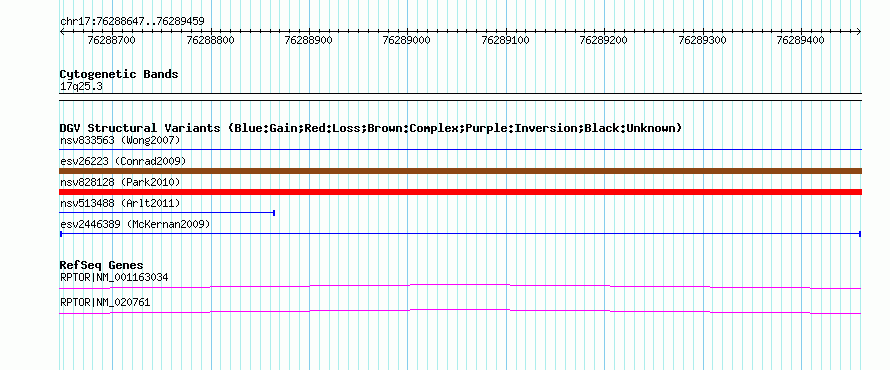Click the chr17:76288647..76289459 region label
Image resolution: width=890 pixels, height=370 pixels.
pos(132,22)
